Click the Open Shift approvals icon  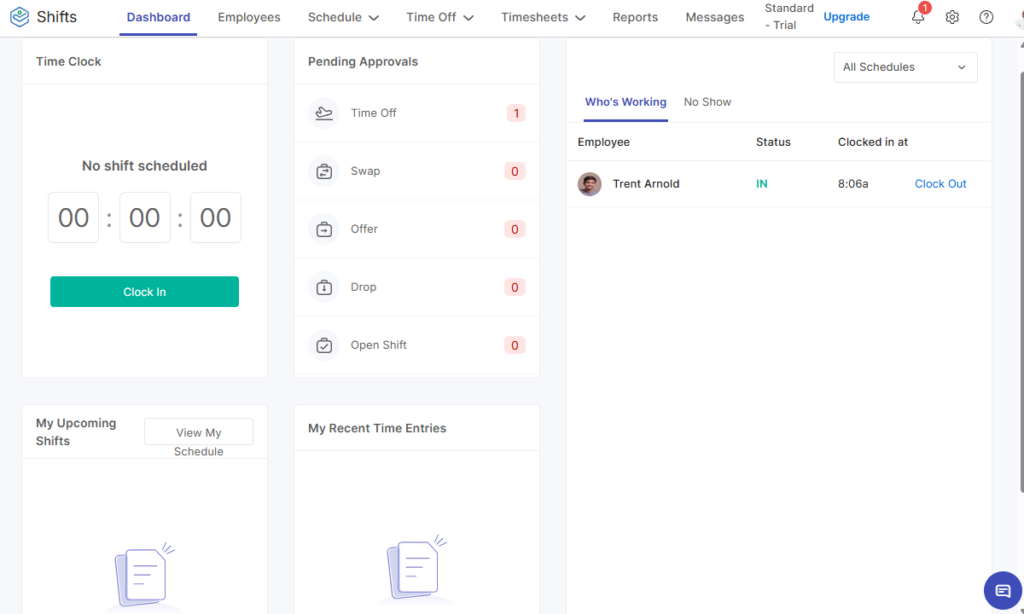[324, 345]
